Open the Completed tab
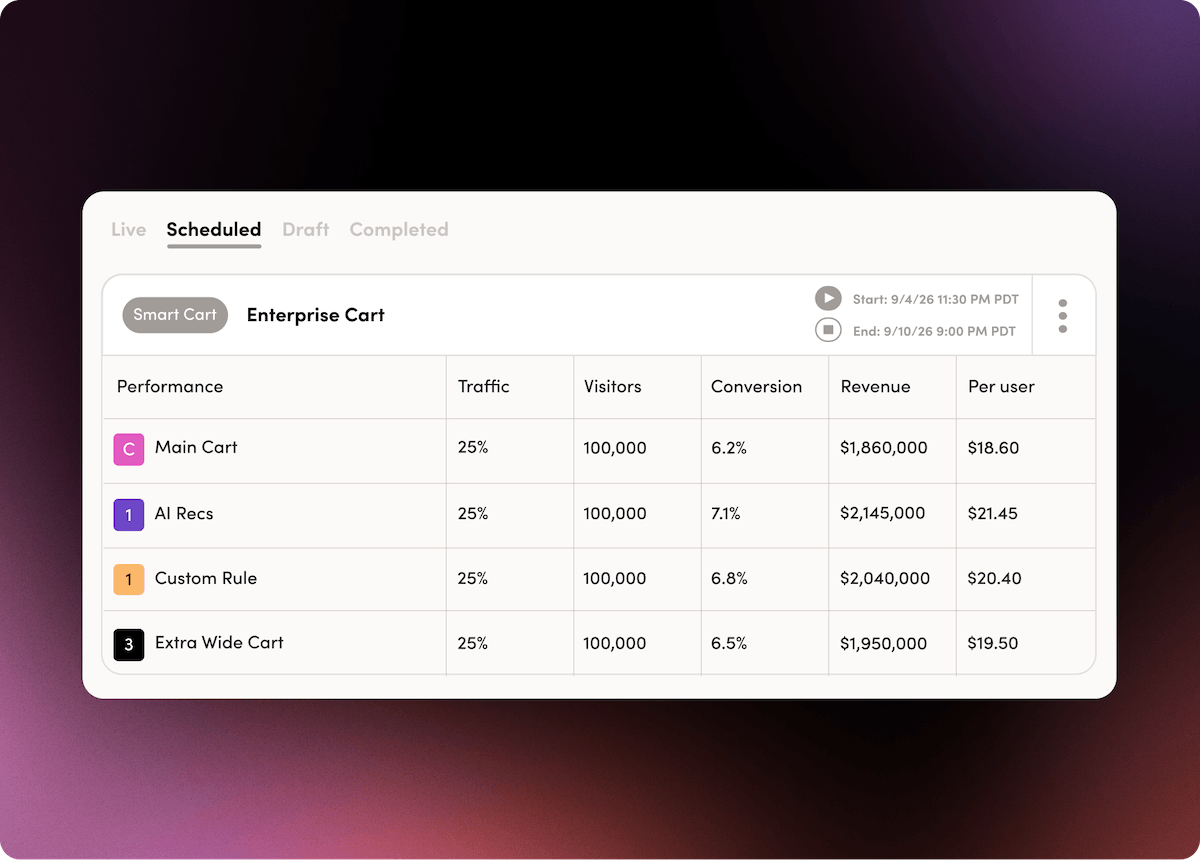Screen dimensions: 1200x860 399,229
